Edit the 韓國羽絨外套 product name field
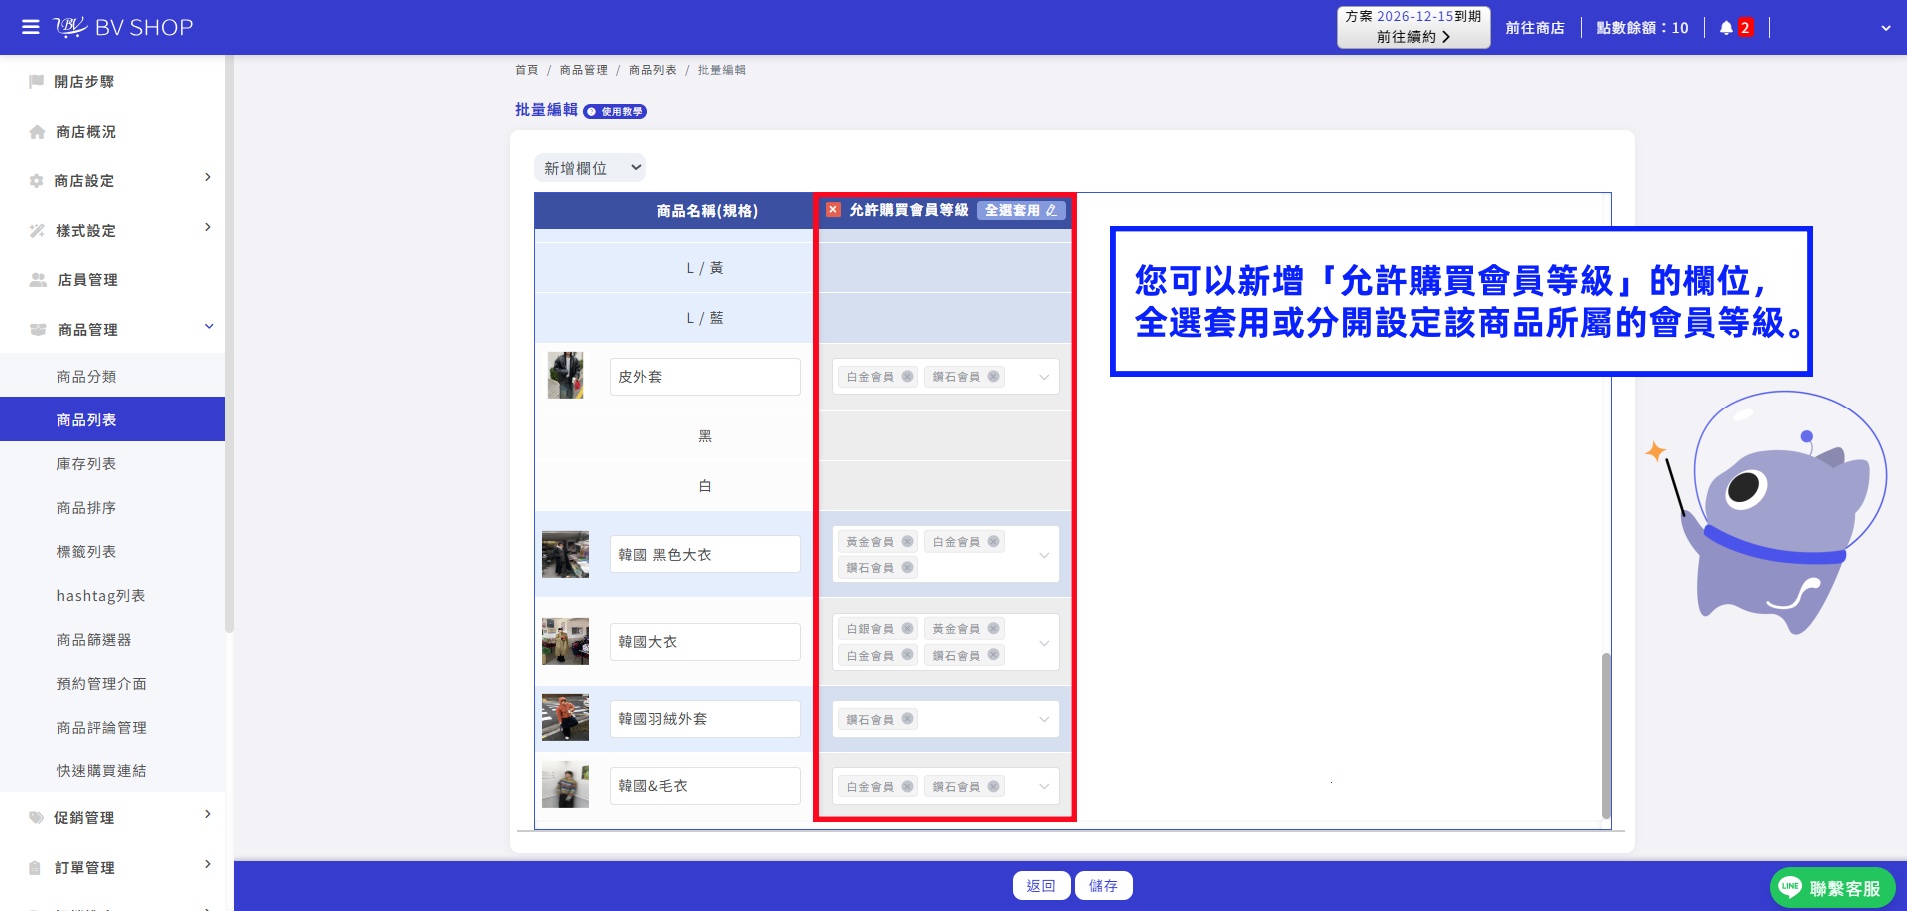 [705, 719]
